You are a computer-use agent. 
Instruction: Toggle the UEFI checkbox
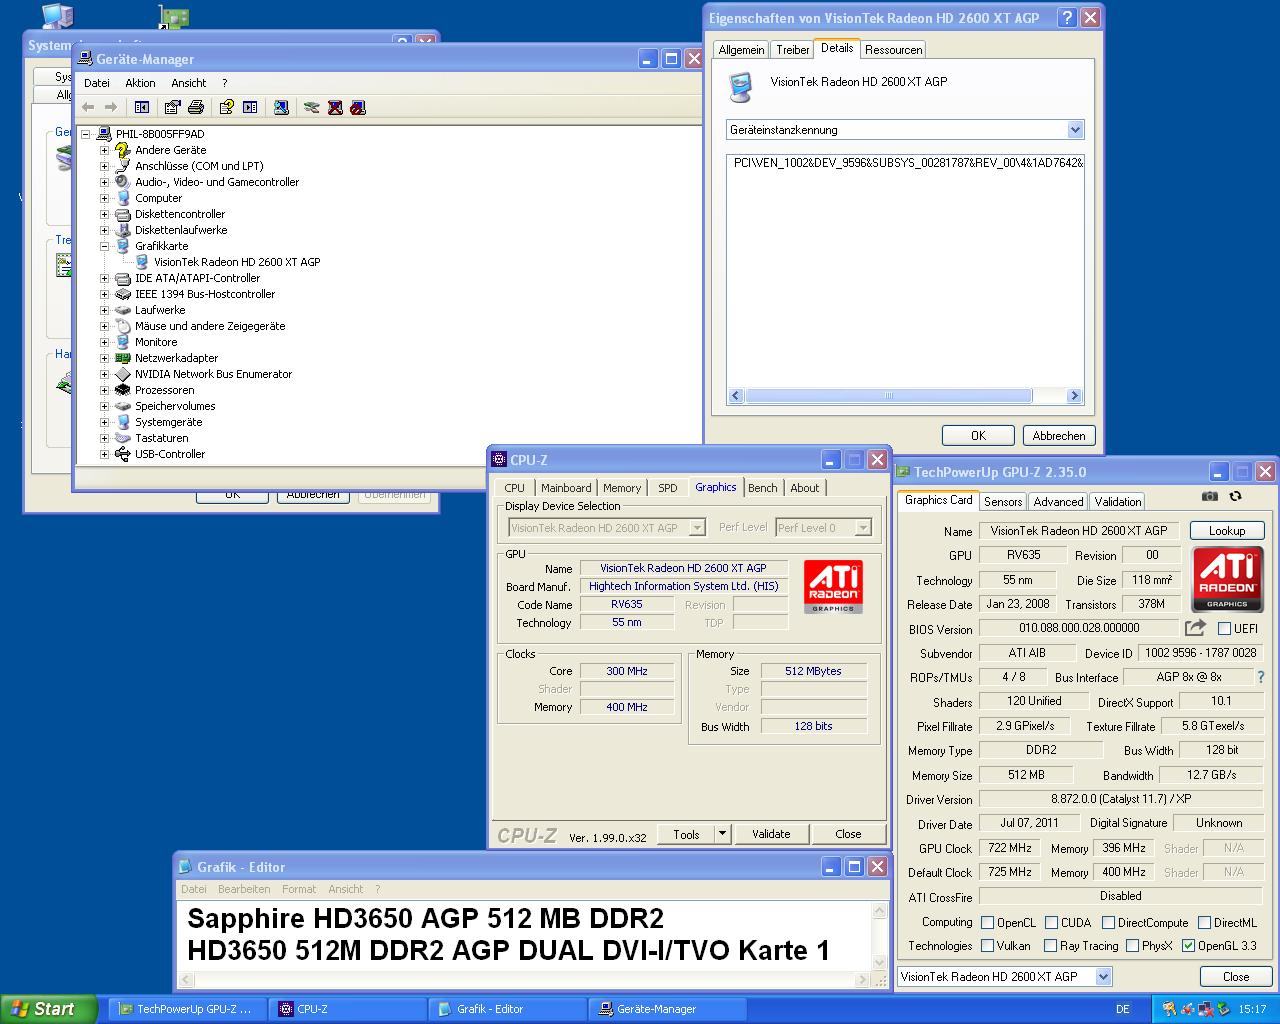tap(1224, 629)
